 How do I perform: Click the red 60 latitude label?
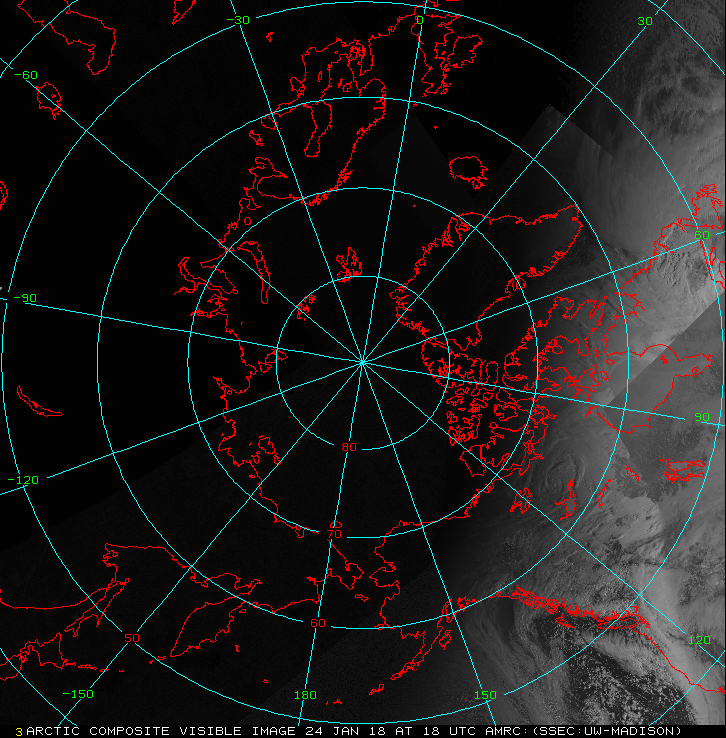pos(318,623)
